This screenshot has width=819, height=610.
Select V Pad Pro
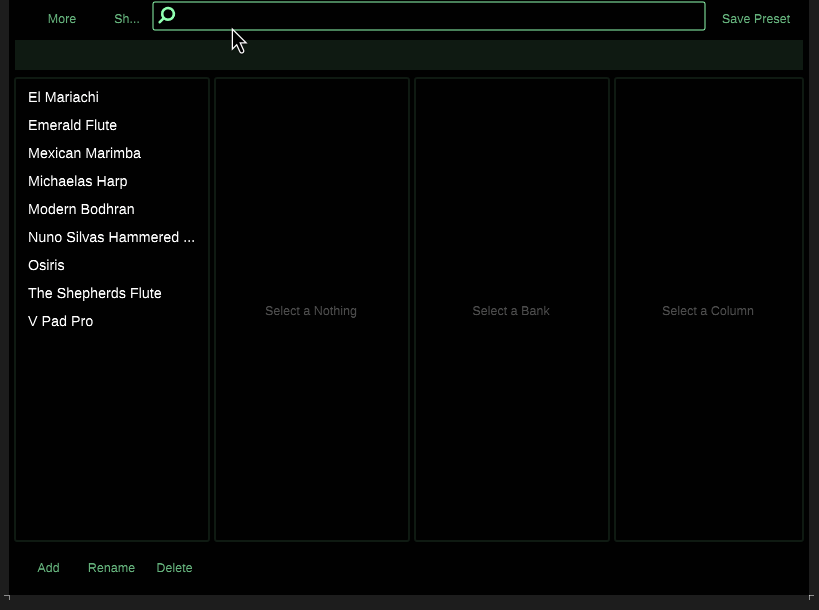pos(60,321)
